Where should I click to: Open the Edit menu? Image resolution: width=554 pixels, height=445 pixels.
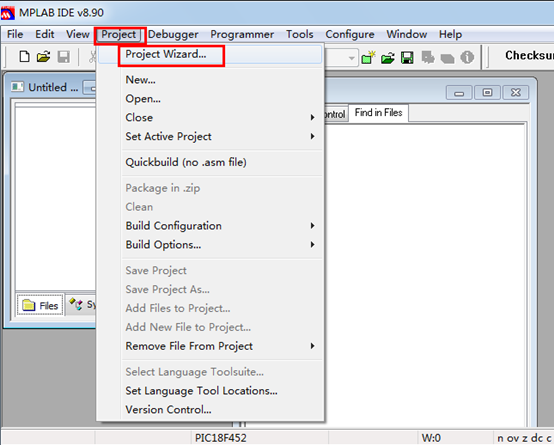pyautogui.click(x=45, y=34)
